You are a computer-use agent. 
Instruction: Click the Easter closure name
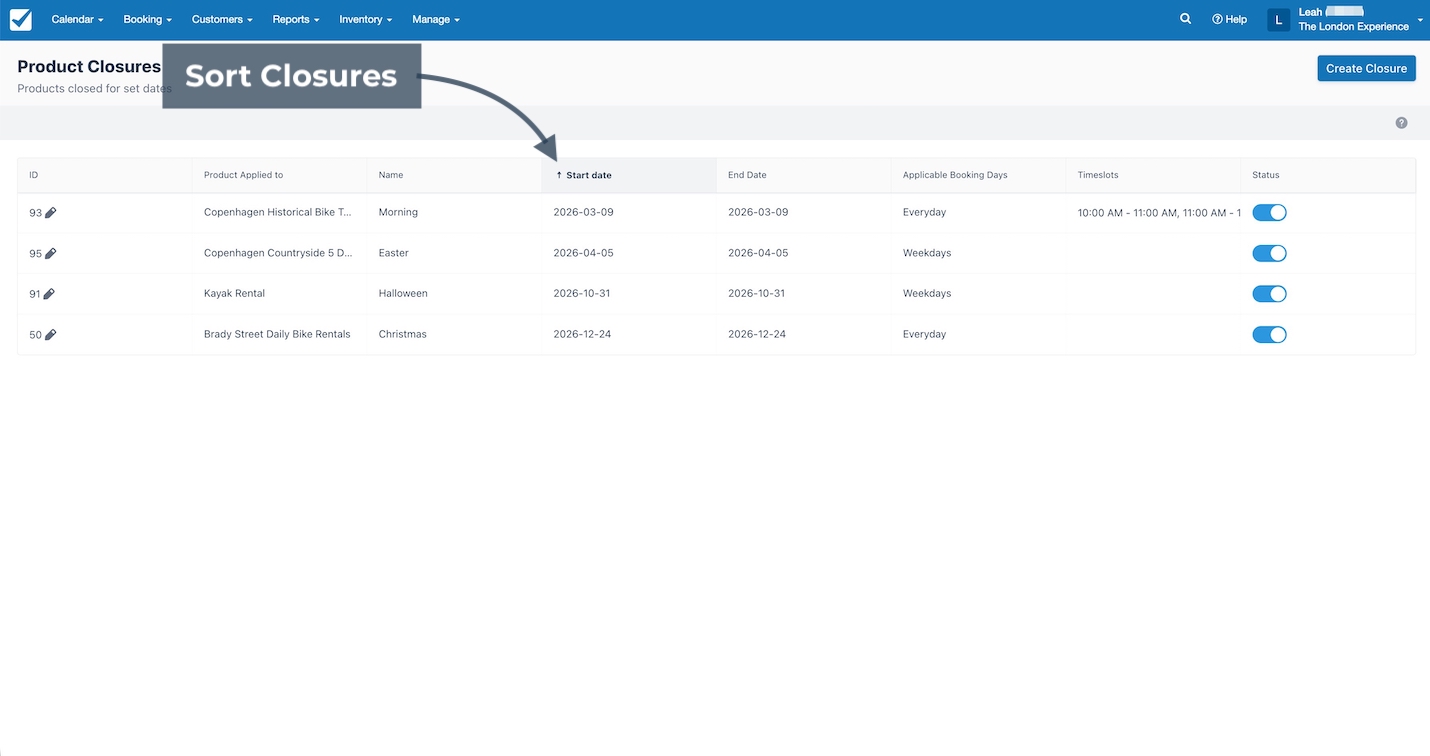pyautogui.click(x=393, y=253)
